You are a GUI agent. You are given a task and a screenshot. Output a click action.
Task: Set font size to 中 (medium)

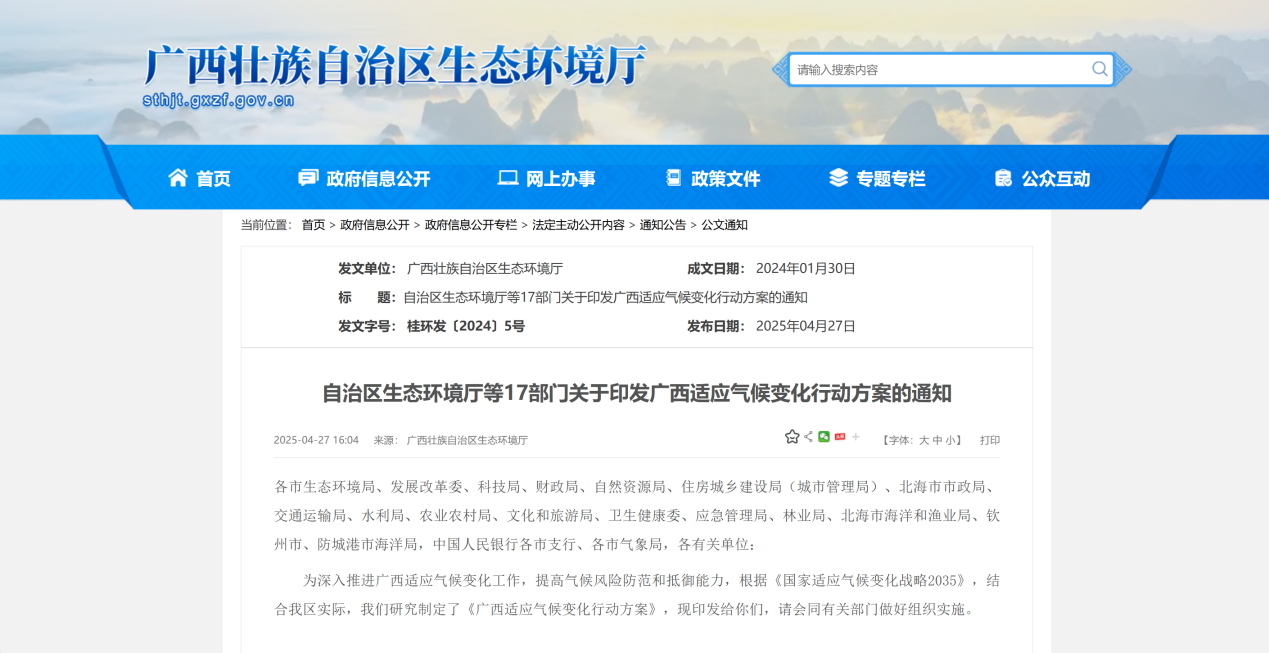coord(937,440)
